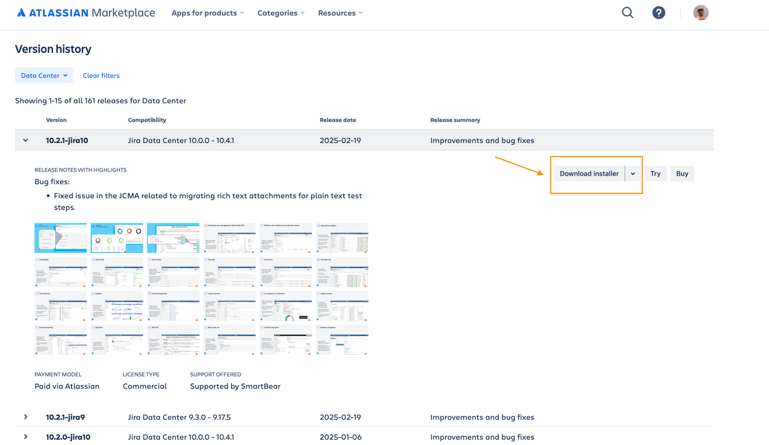769x445 pixels.
Task: Open the second screenshot thumbnail with charts
Action: point(117,238)
